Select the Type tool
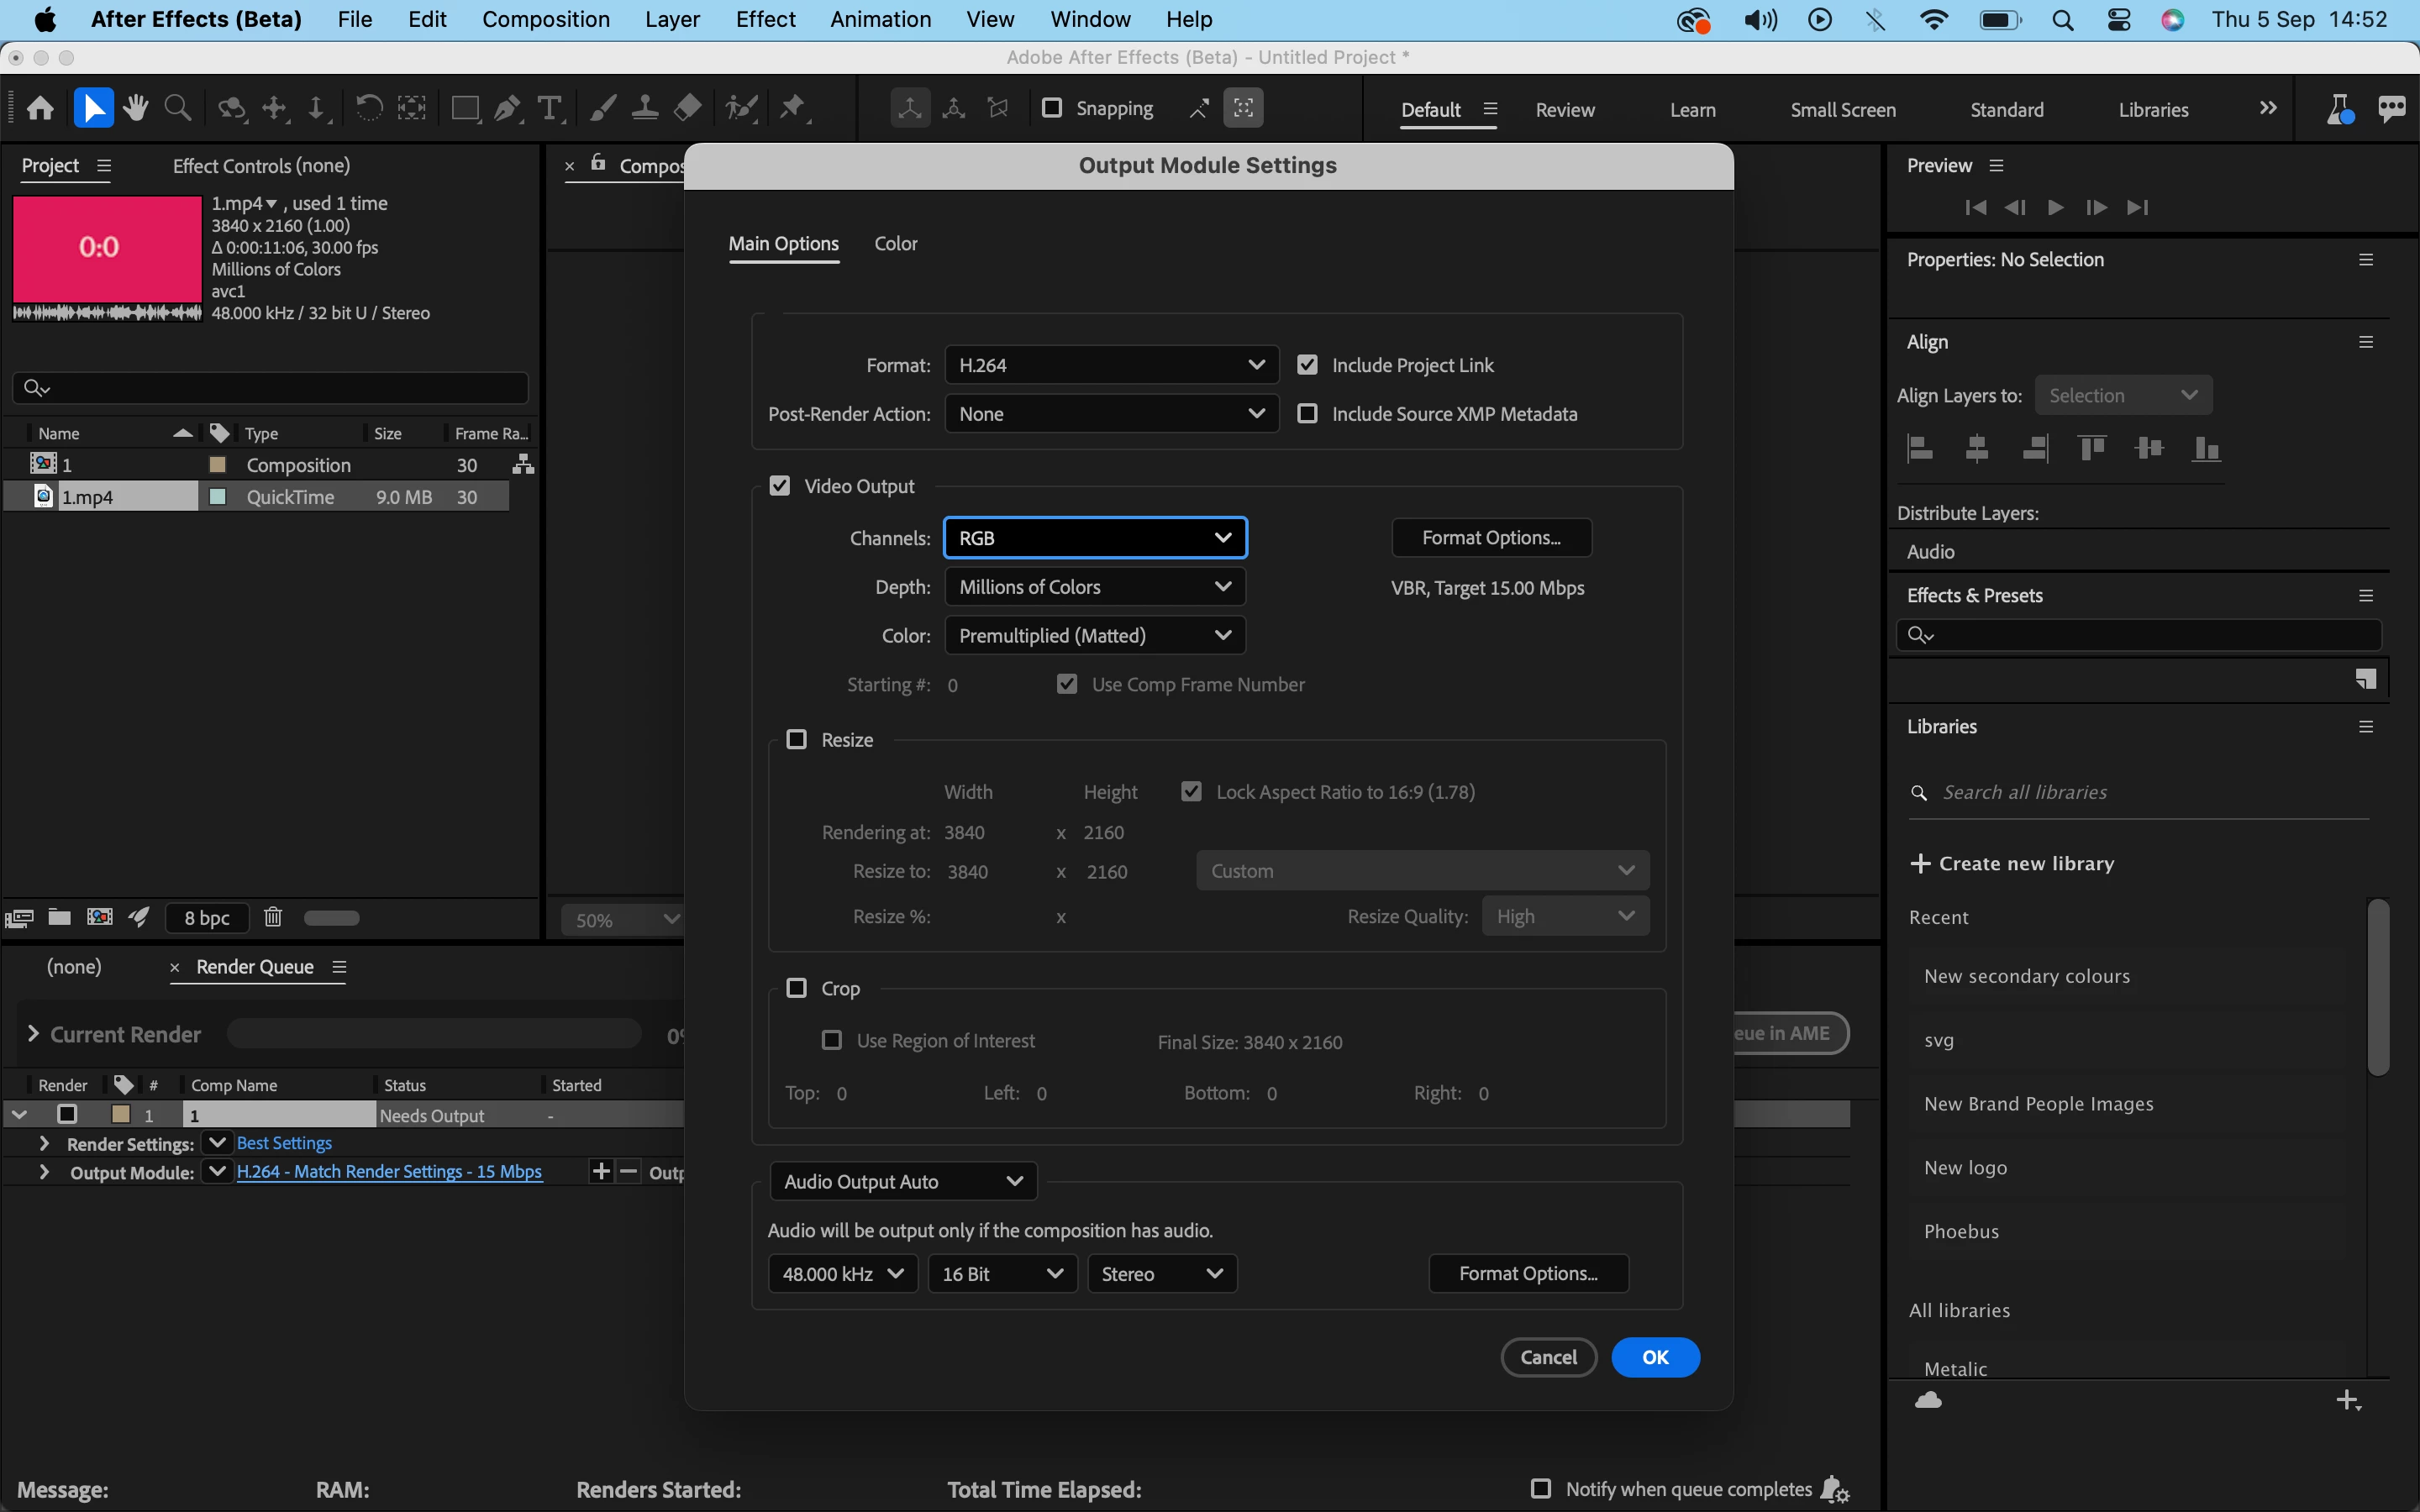The height and width of the screenshot is (1512, 2420). coord(549,108)
